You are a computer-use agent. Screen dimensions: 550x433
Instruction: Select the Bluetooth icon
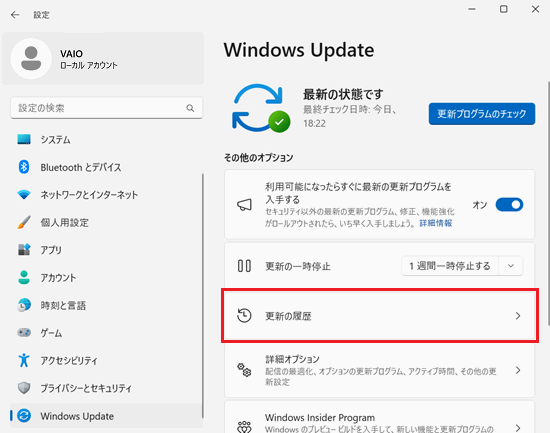(x=24, y=167)
